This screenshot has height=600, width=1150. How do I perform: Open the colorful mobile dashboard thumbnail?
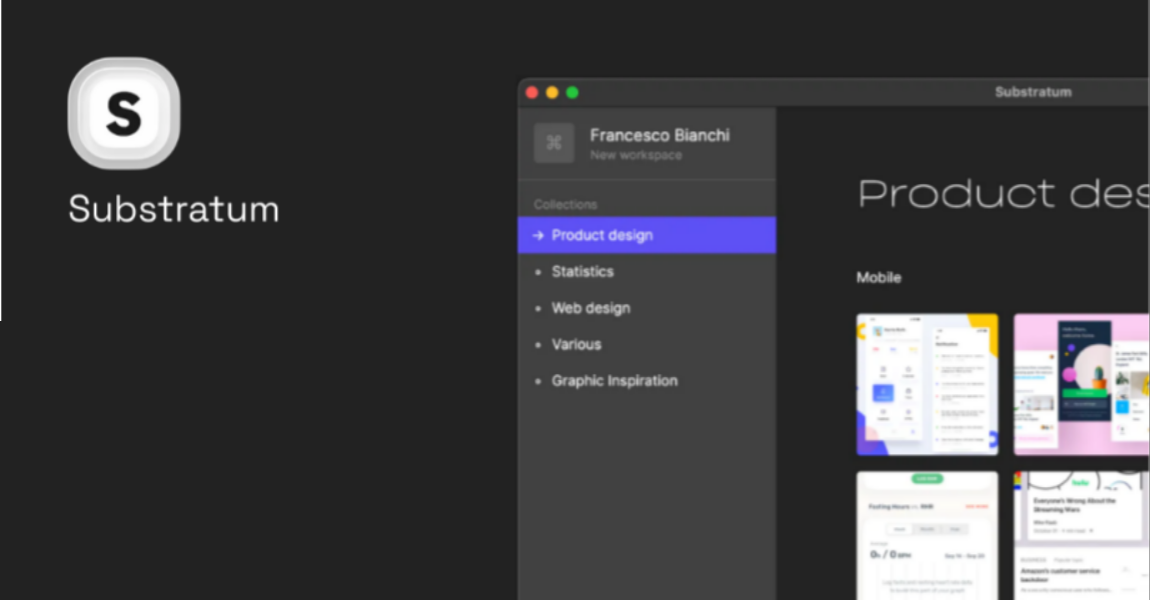pyautogui.click(x=927, y=384)
